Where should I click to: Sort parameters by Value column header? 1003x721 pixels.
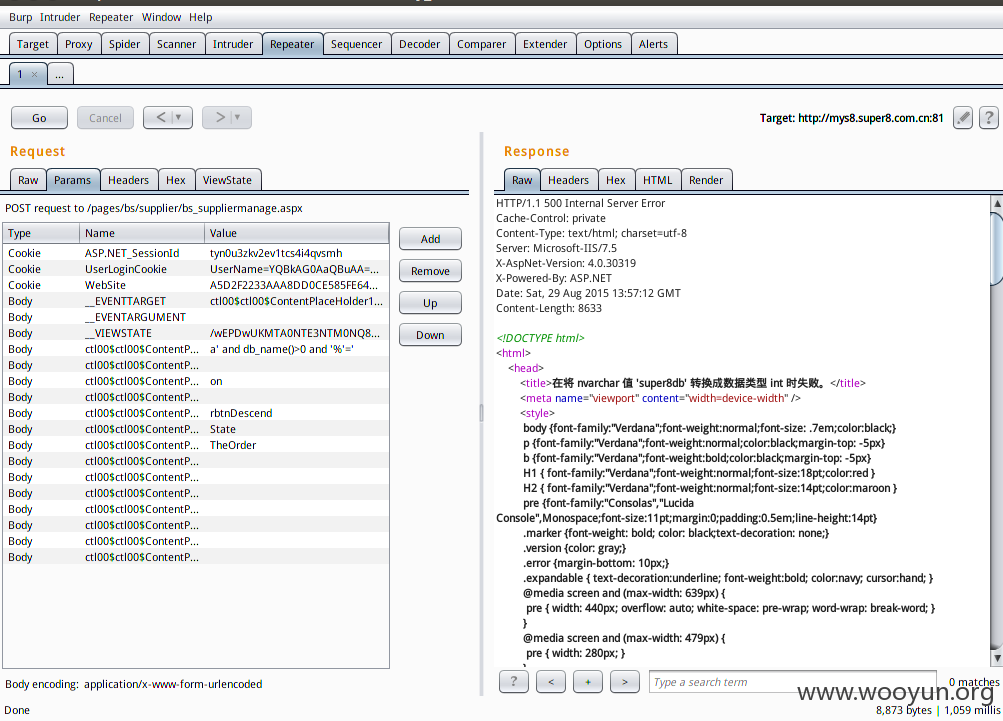click(297, 233)
